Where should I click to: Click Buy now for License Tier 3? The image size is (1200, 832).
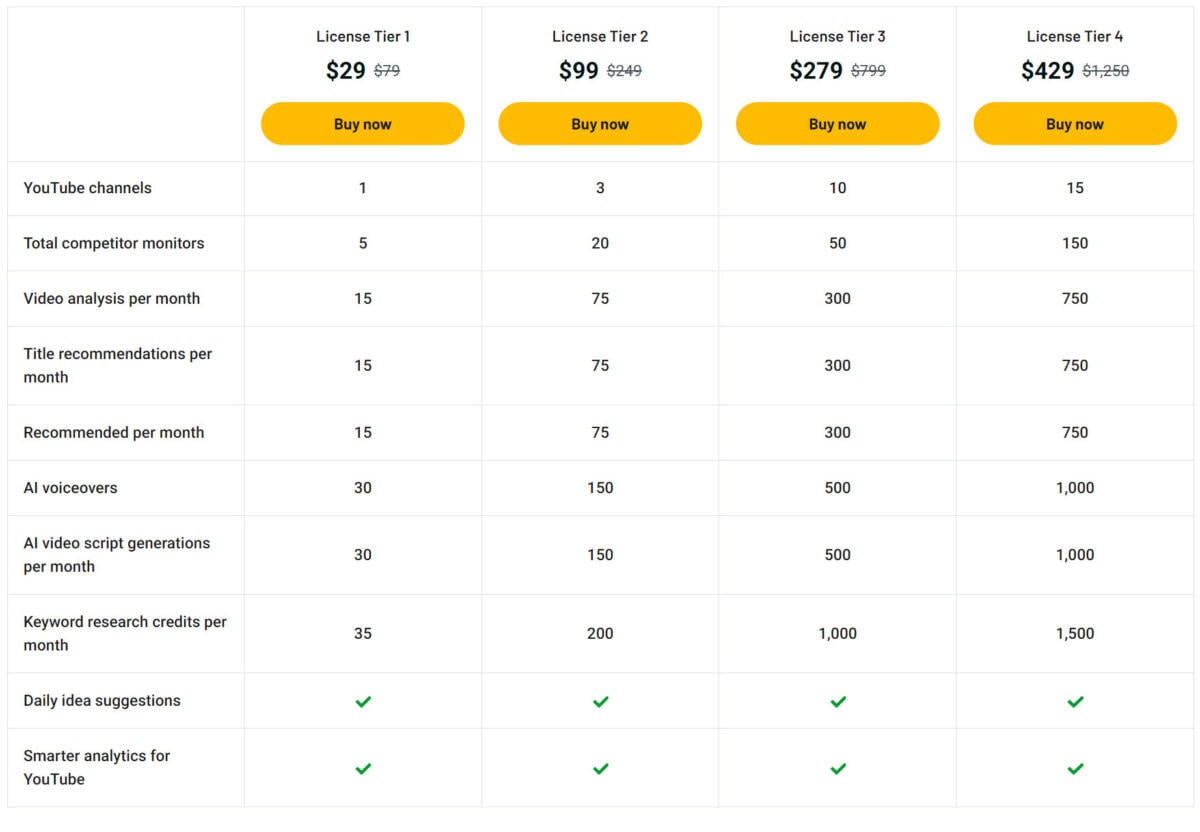pos(837,123)
